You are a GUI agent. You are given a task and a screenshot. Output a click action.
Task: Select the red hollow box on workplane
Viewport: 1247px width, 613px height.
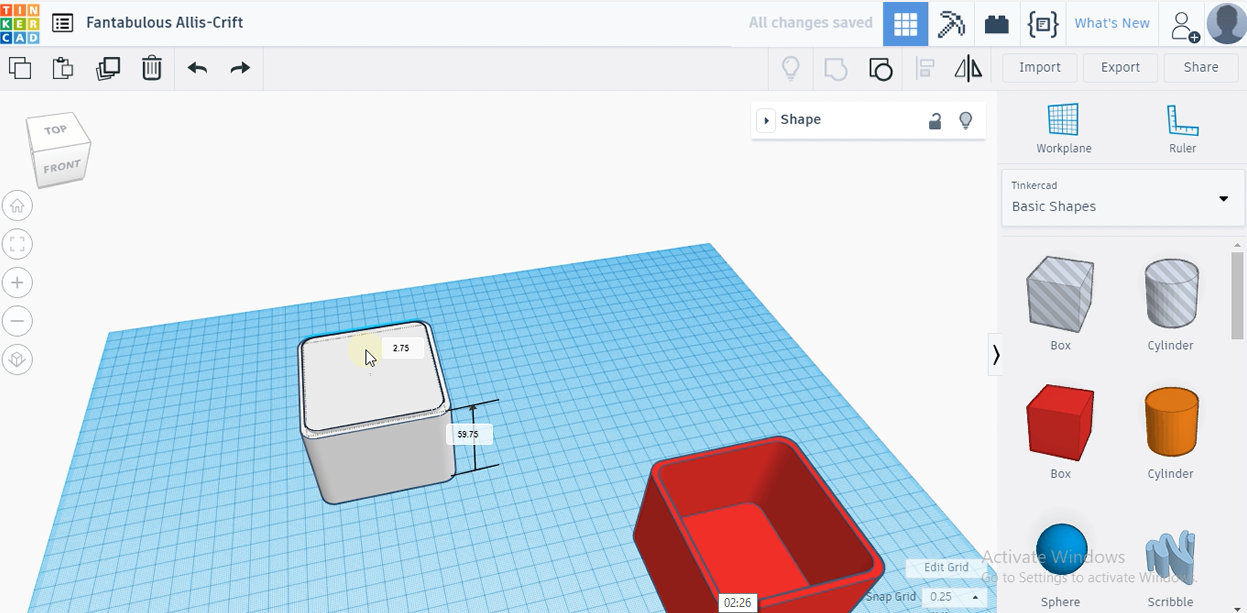point(757,524)
